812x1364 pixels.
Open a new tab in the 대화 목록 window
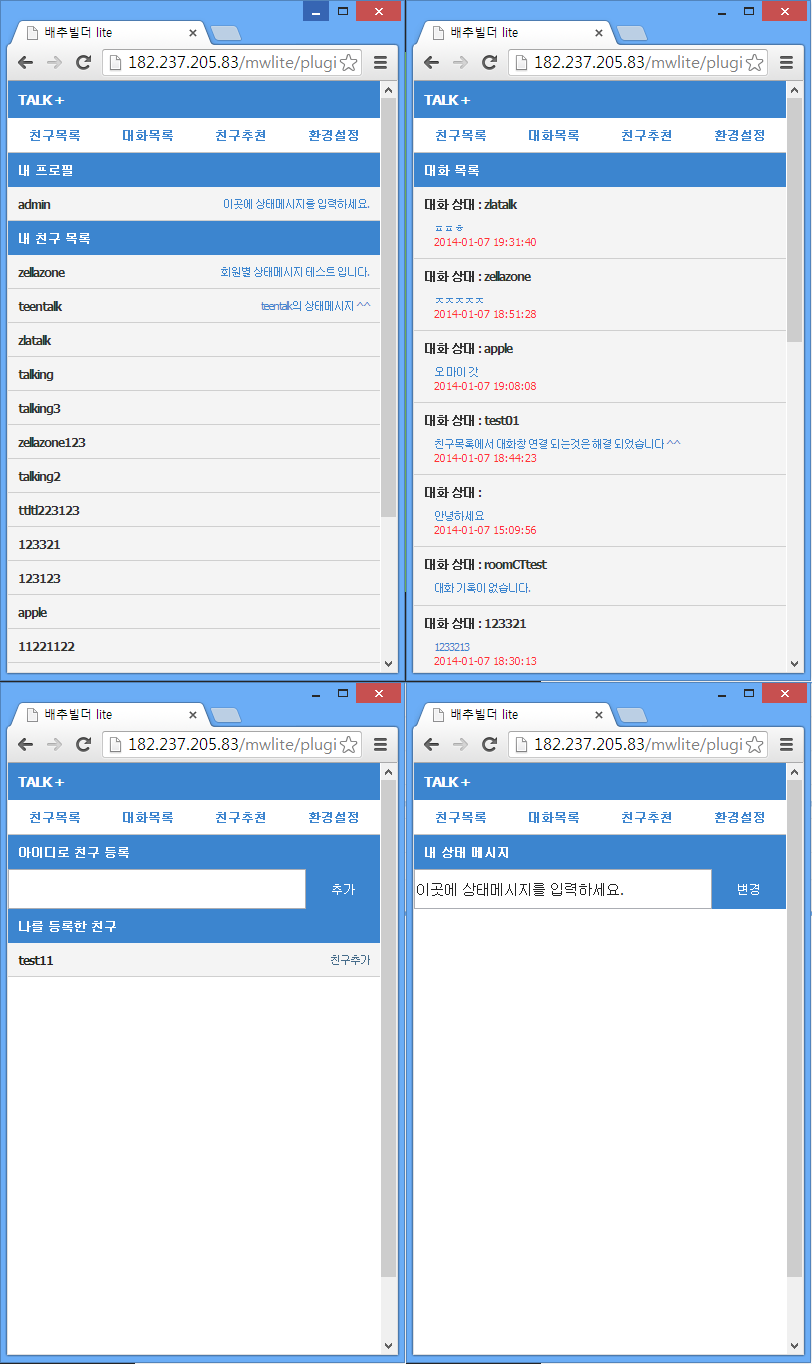[x=630, y=33]
